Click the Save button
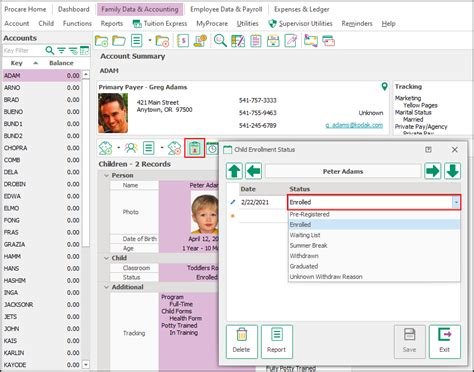Image resolution: width=474 pixels, height=372 pixels. (x=409, y=342)
